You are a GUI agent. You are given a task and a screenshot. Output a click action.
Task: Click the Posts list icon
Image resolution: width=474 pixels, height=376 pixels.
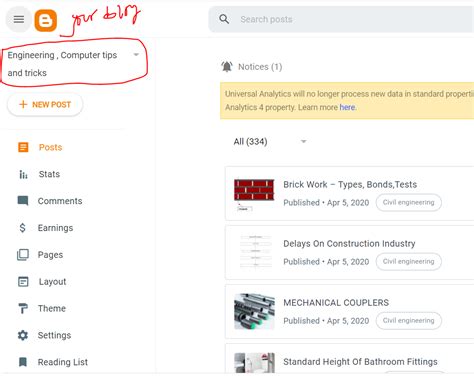click(23, 147)
